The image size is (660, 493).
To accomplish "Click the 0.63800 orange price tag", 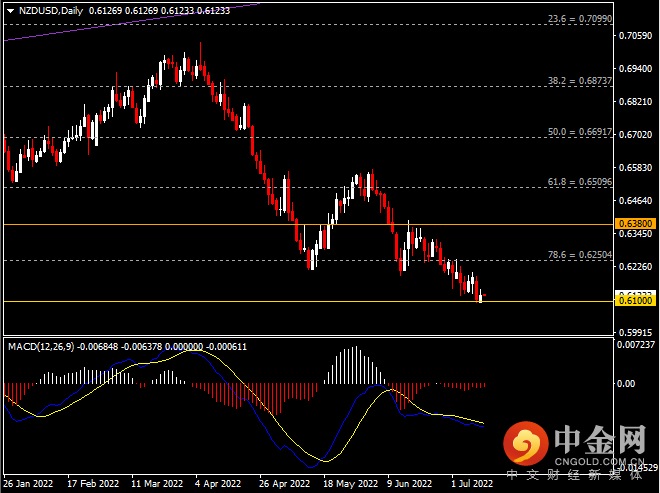I will tap(636, 224).
